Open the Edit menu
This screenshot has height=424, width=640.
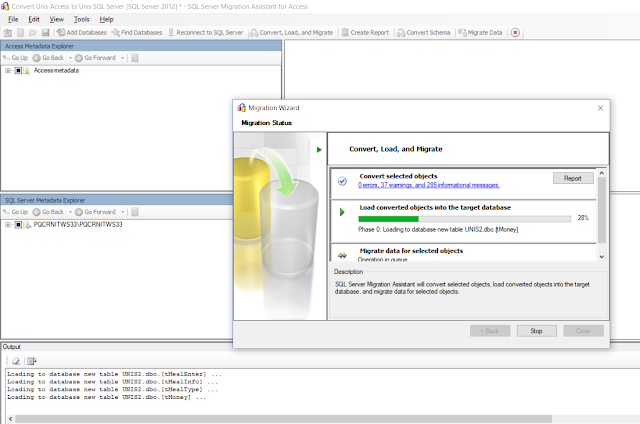point(34,19)
